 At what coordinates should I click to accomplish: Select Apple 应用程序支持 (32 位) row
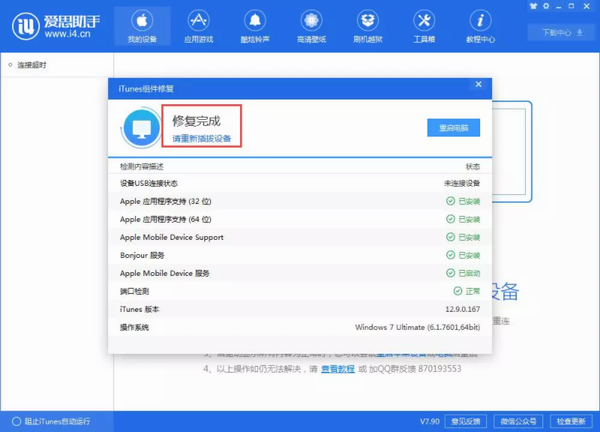click(x=300, y=201)
